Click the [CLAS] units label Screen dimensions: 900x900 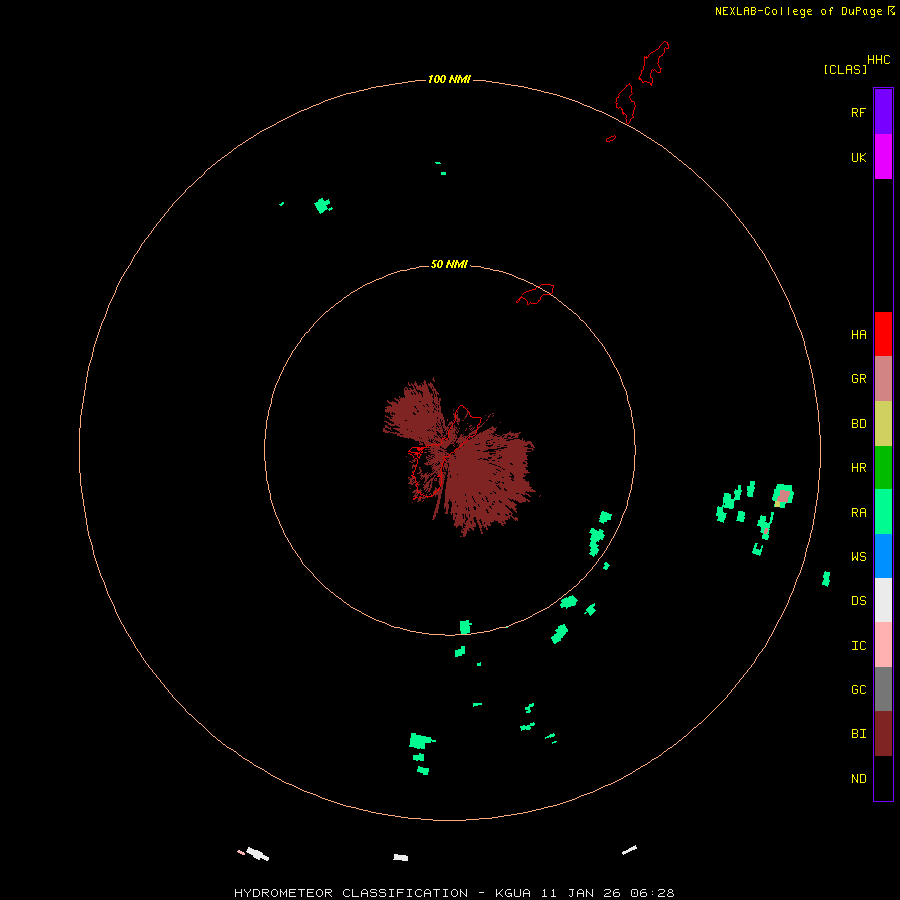[845, 69]
